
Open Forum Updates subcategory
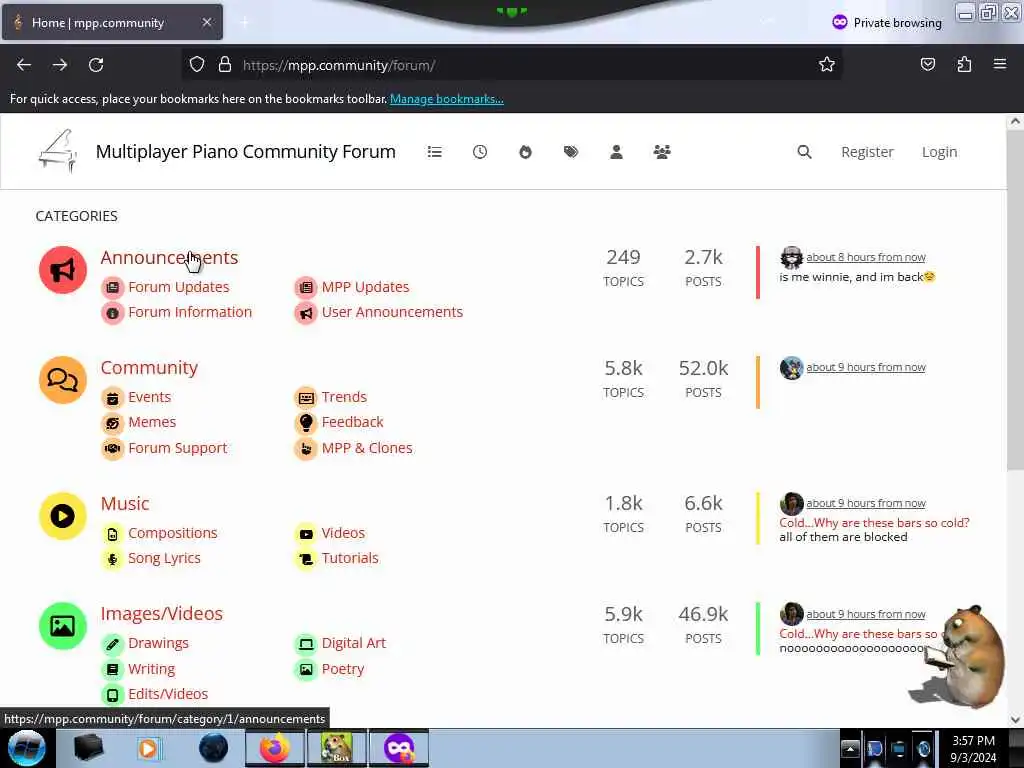click(178, 287)
